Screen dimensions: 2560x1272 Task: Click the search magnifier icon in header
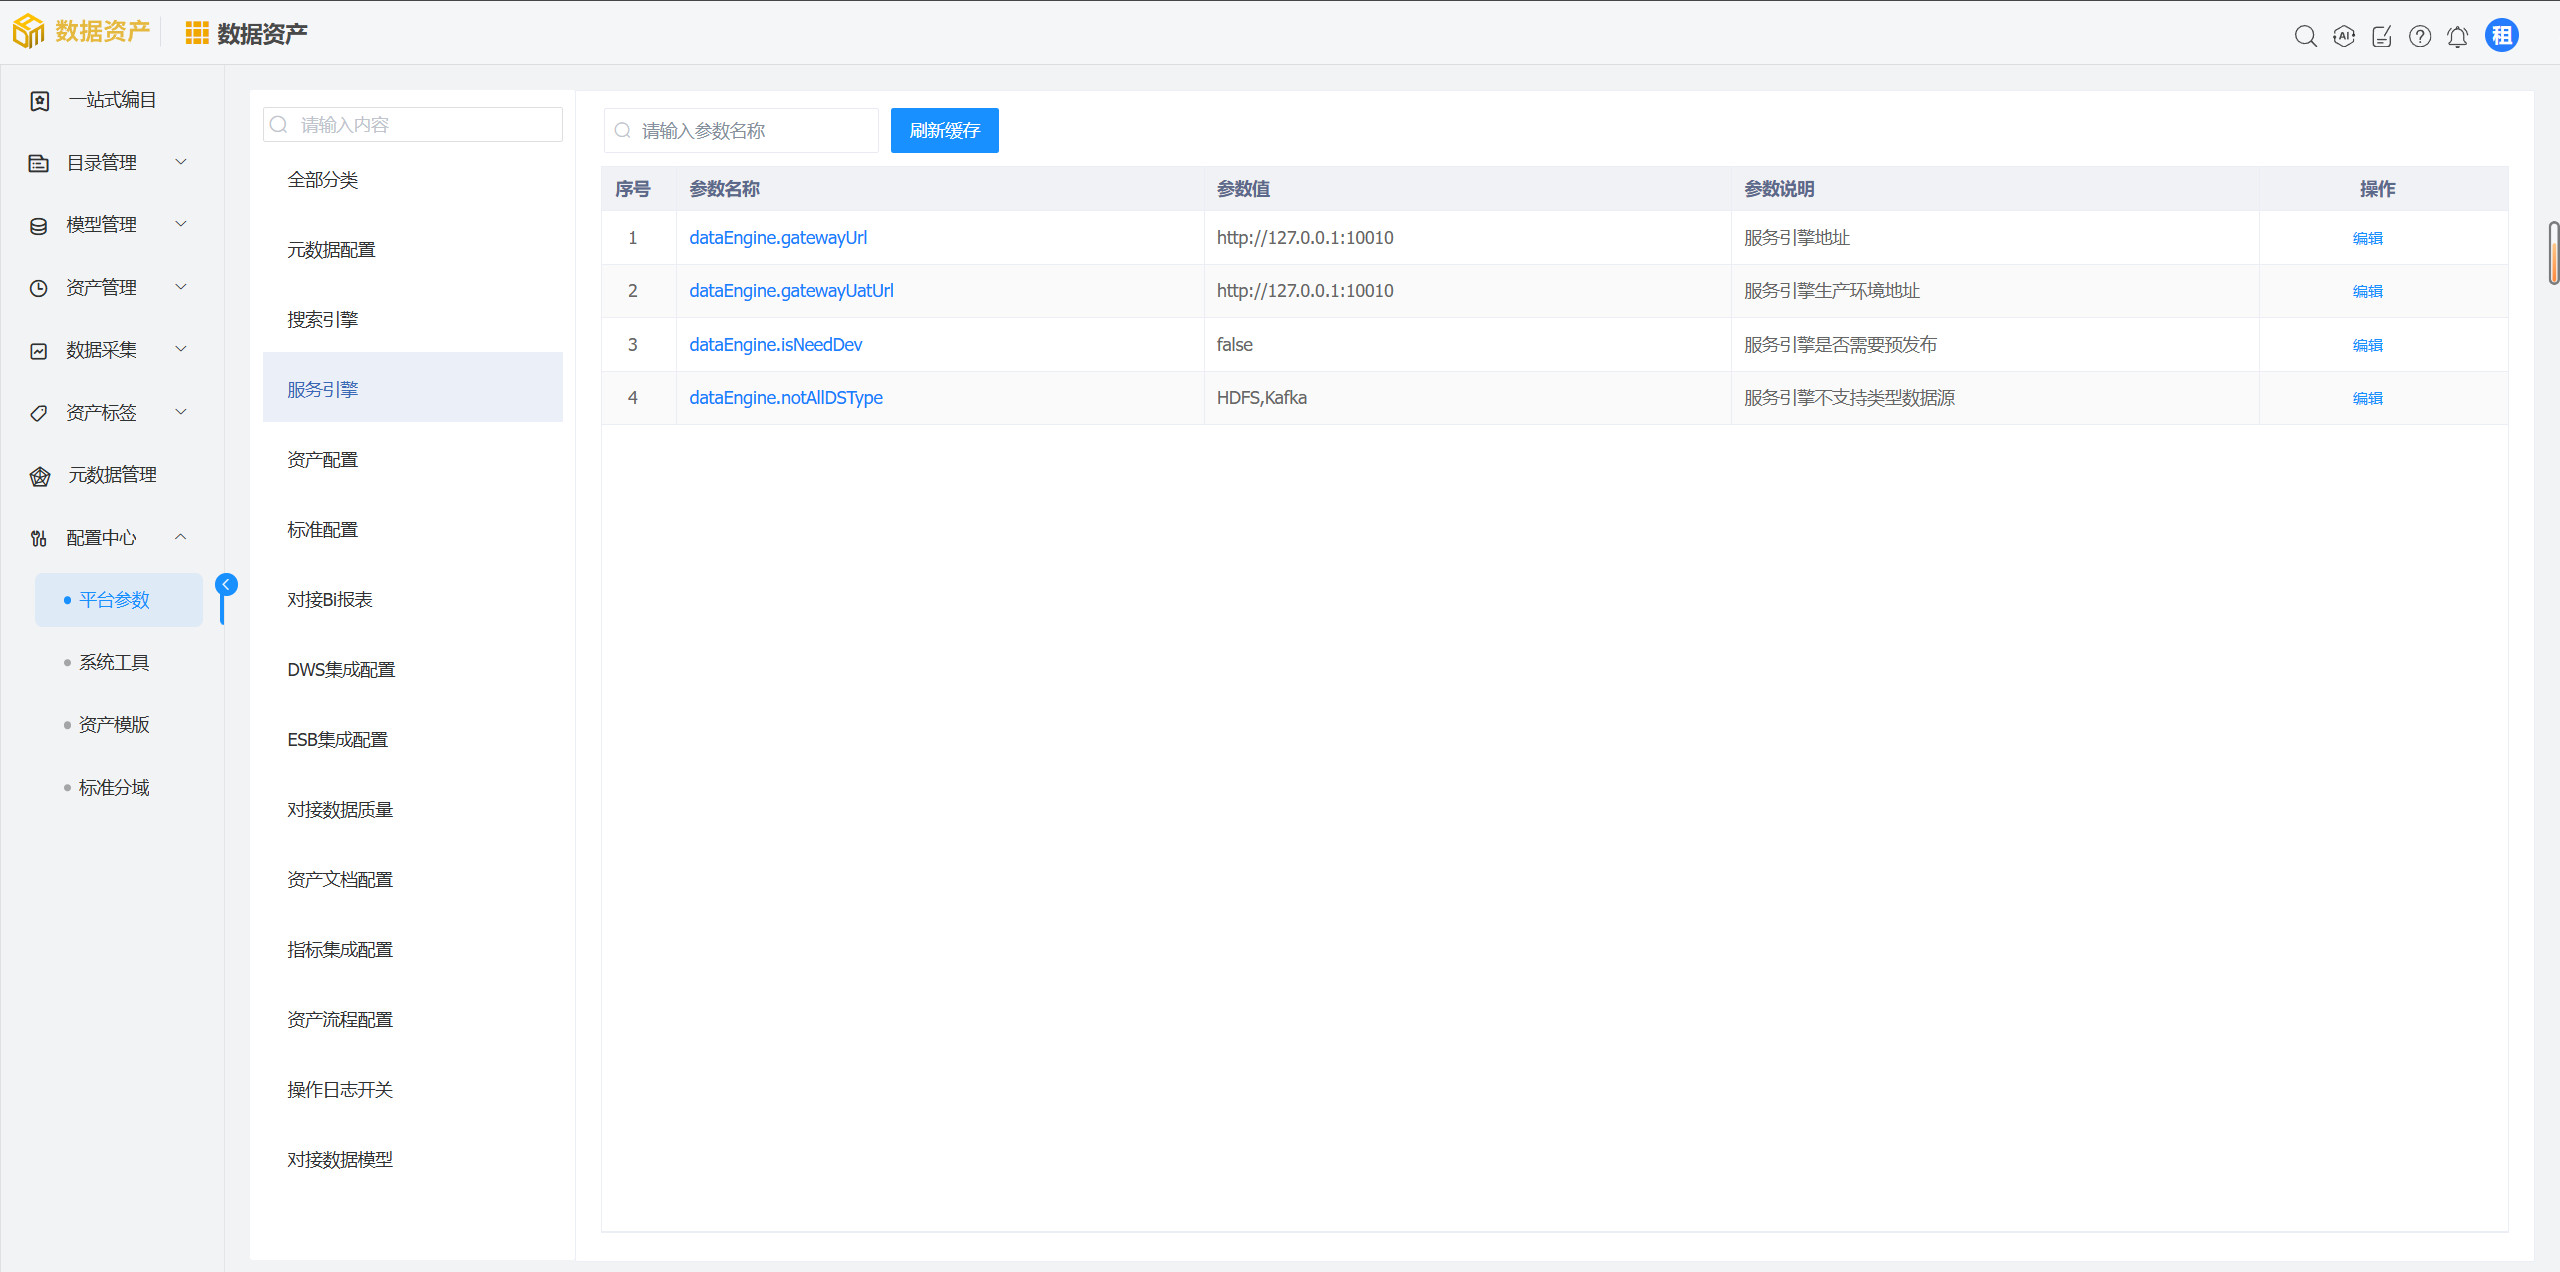(x=2305, y=36)
